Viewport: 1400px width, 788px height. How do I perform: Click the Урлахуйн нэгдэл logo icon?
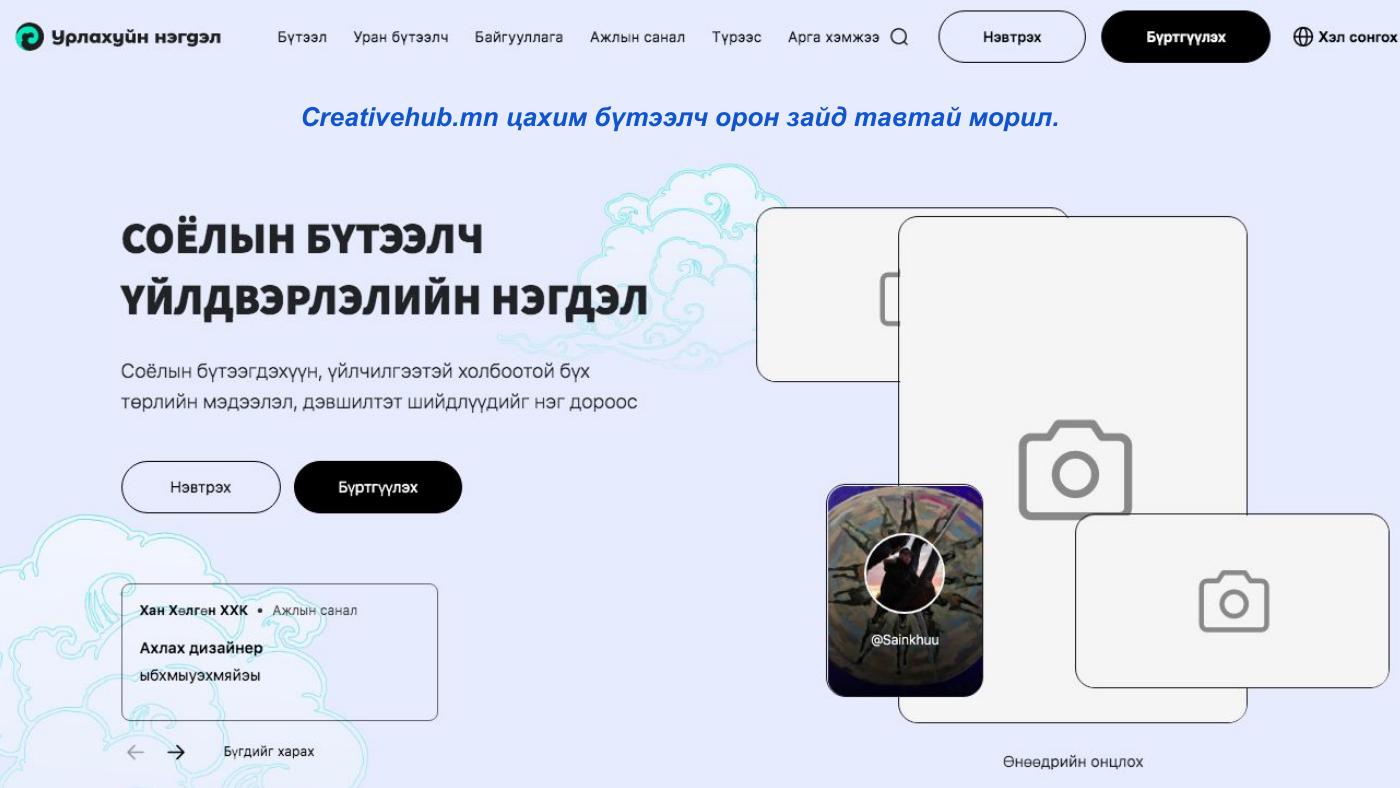[30, 37]
